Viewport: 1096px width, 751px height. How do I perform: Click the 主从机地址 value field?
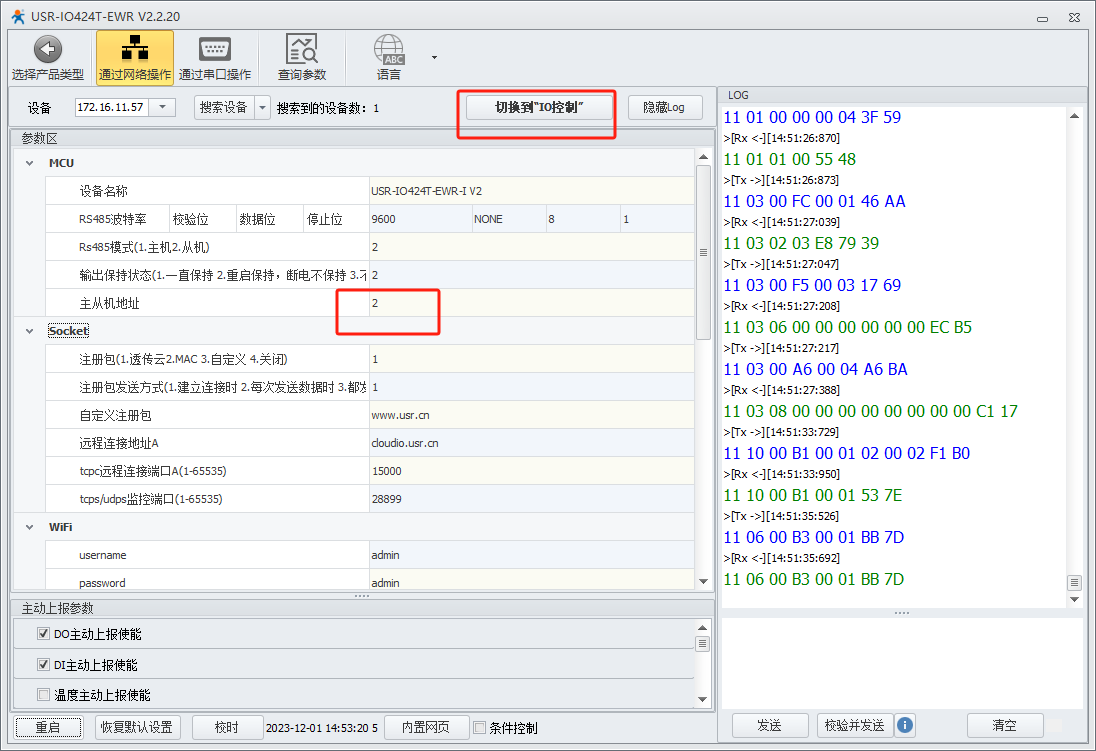(530, 303)
